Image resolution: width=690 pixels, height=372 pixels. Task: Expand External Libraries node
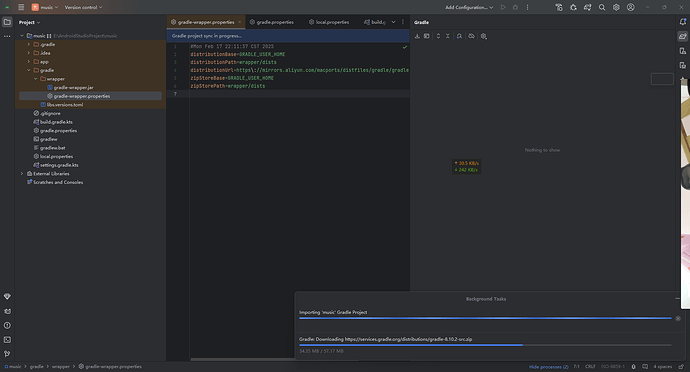(22, 173)
